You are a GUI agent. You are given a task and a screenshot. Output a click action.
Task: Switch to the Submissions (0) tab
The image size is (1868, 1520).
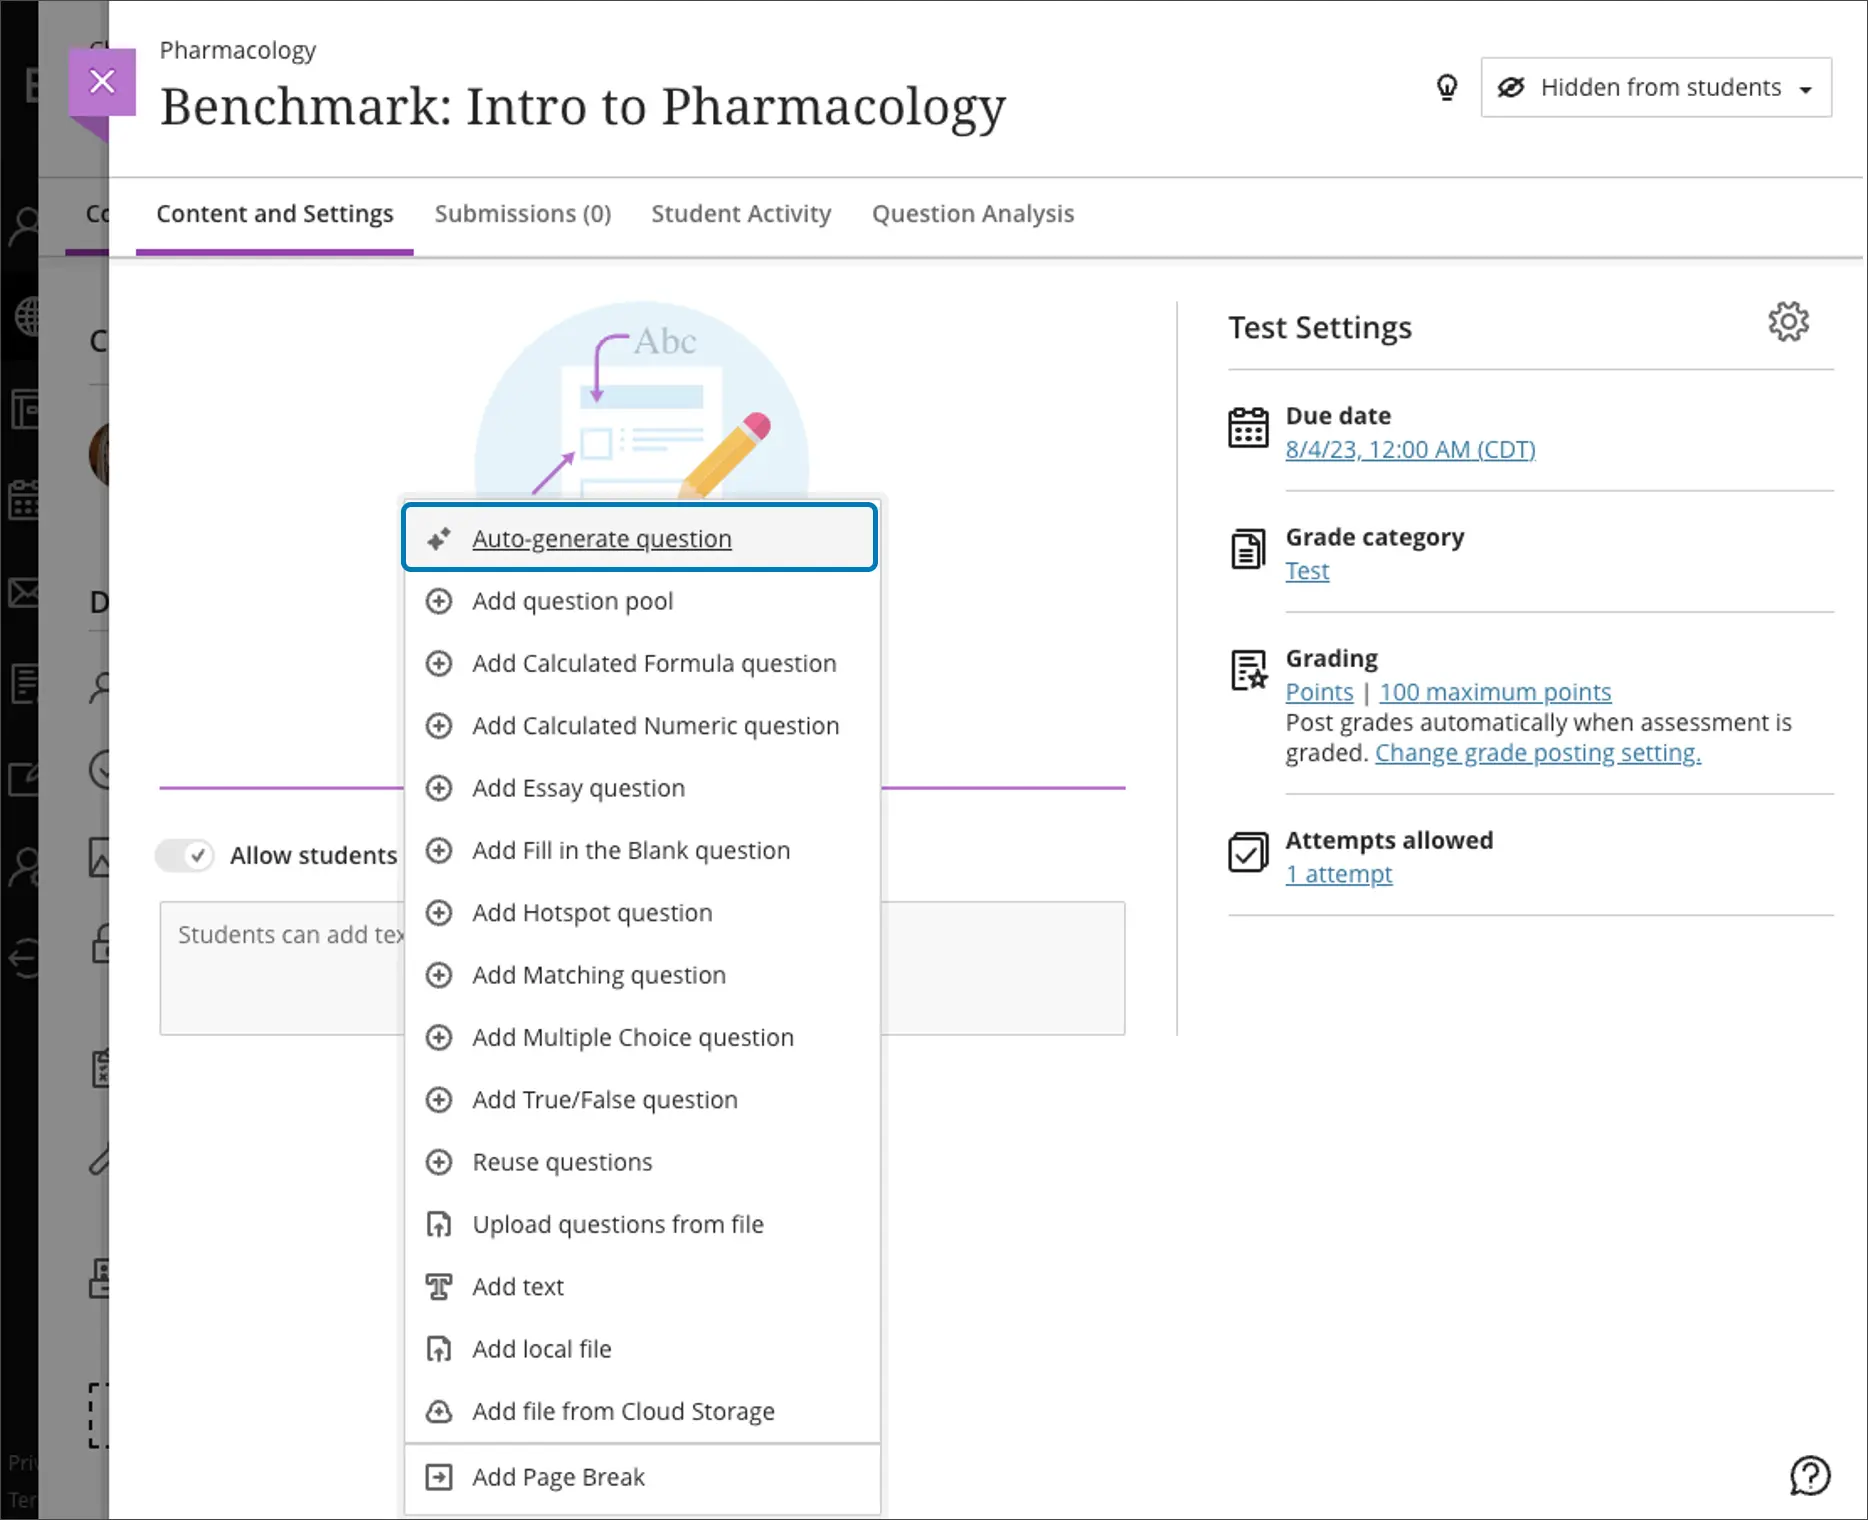(522, 214)
